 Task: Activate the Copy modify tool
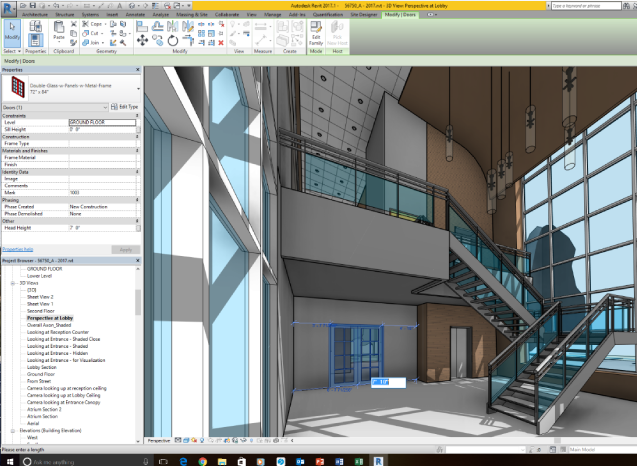157,40
